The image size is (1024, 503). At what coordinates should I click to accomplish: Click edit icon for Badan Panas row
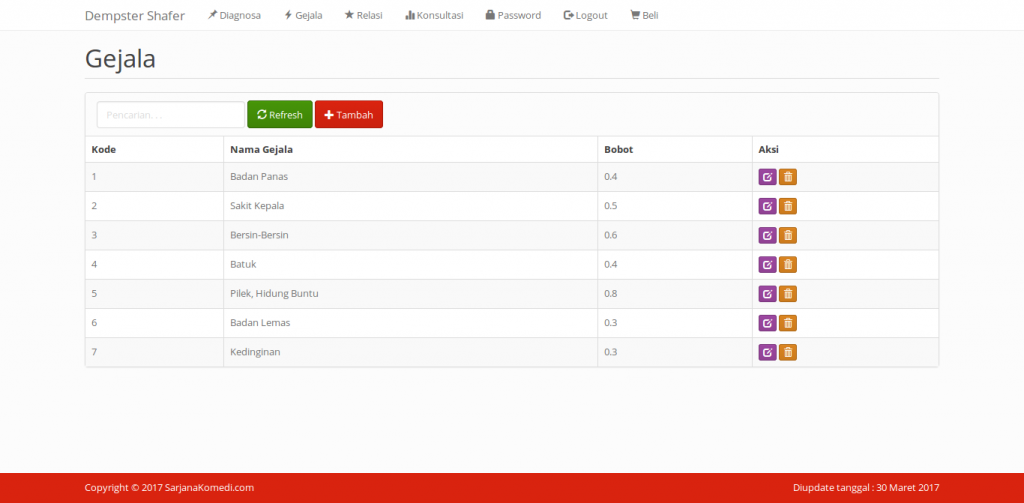(x=767, y=177)
